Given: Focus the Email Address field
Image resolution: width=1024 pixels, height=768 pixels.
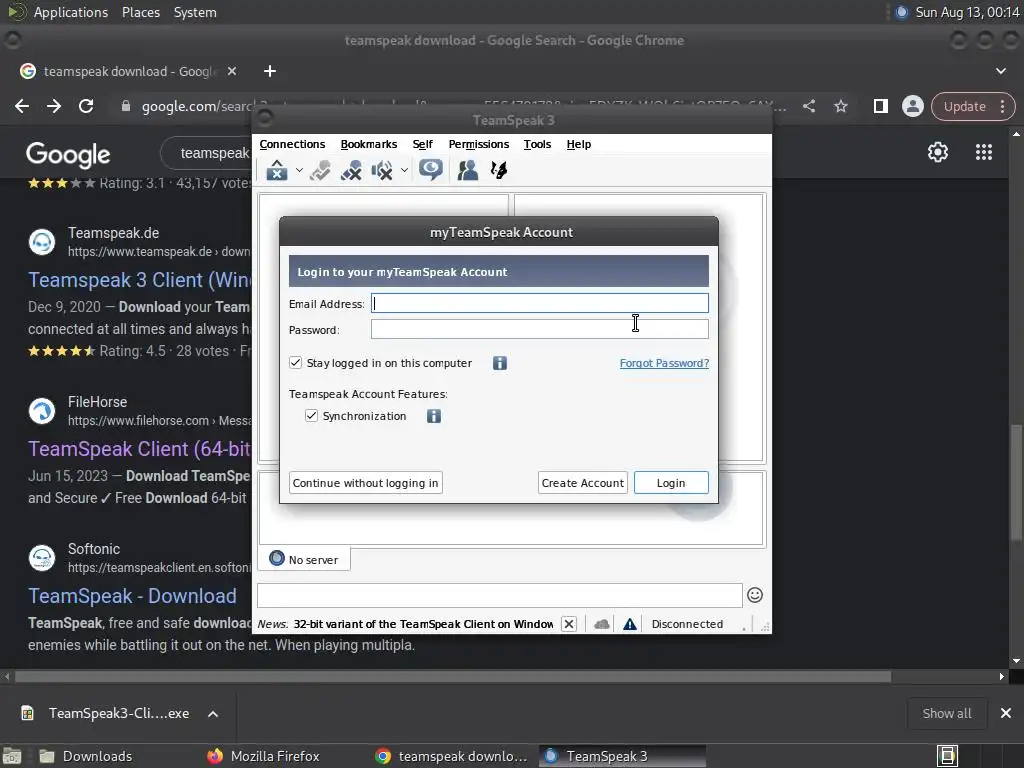Looking at the screenshot, I should click(539, 303).
